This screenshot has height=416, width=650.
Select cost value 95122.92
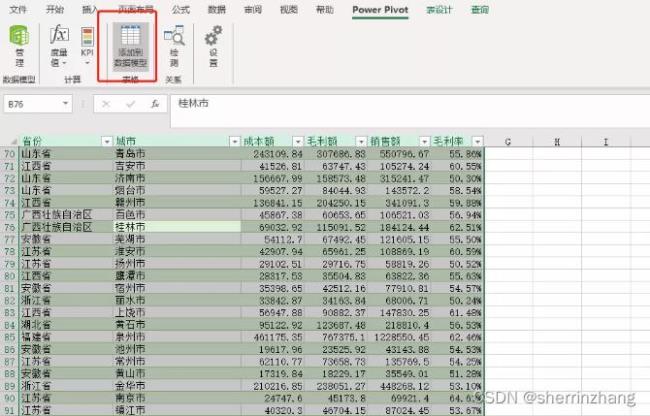tap(273, 325)
